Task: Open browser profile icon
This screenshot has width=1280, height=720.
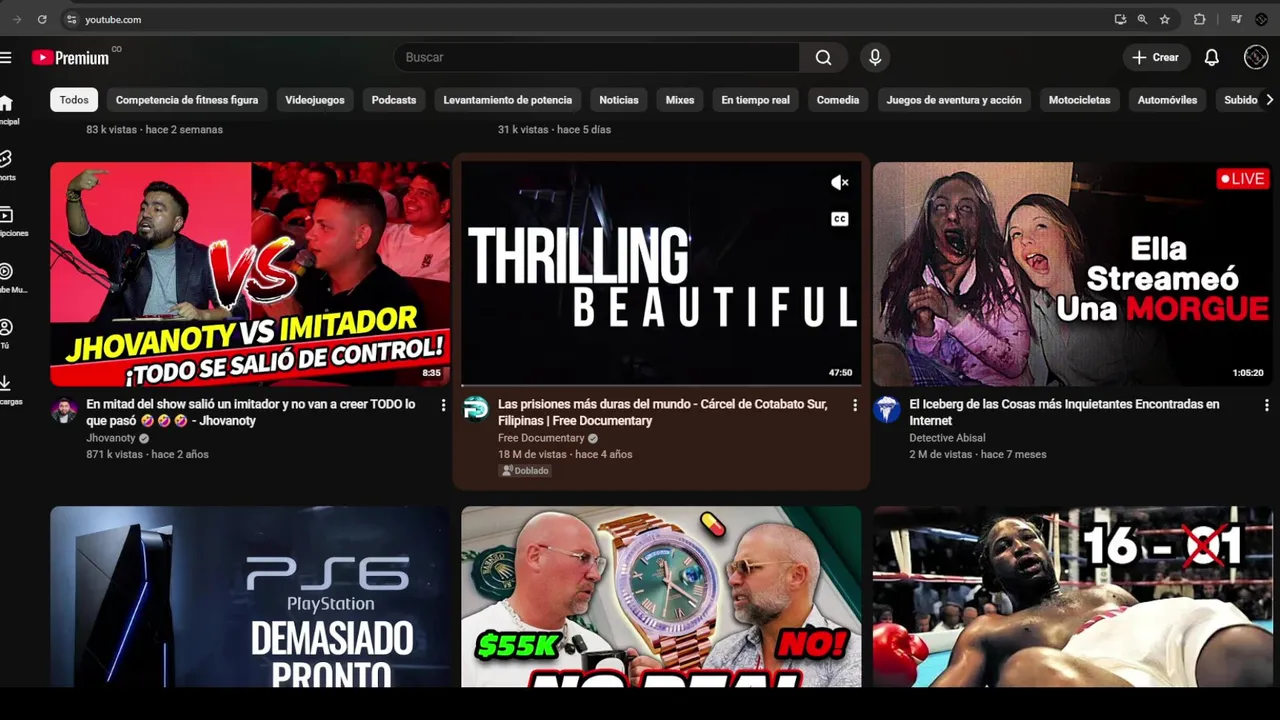Action: tap(1262, 19)
